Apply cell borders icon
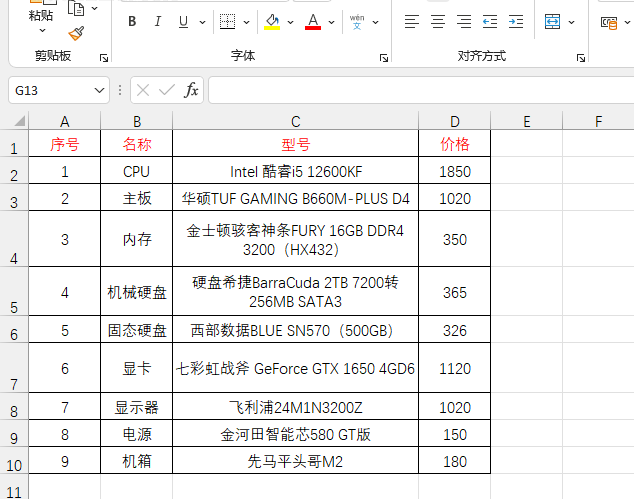This screenshot has height=499, width=634. click(227, 21)
